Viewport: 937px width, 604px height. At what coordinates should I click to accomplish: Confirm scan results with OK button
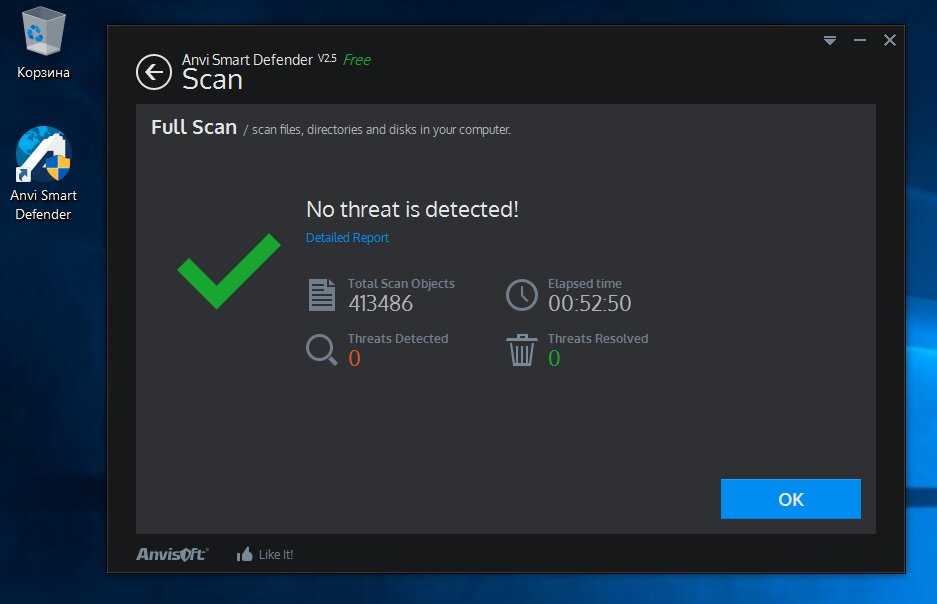[x=791, y=499]
